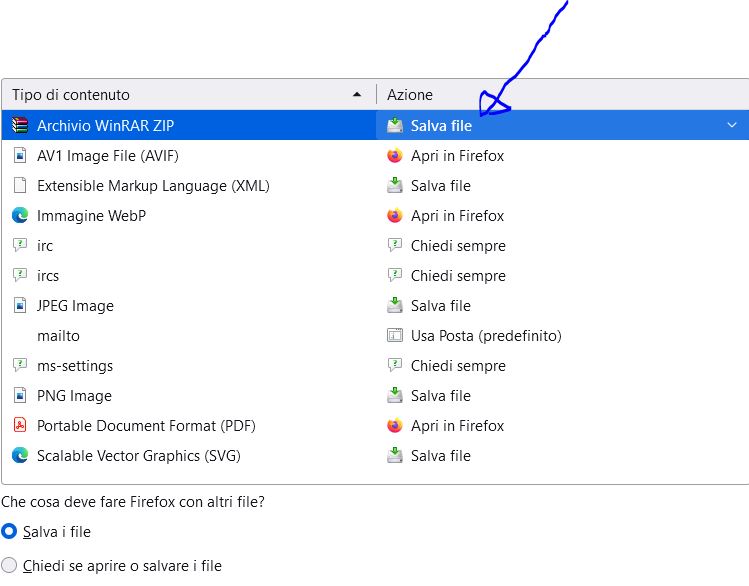Click the Edge icon beside Immagine WebP

click(x=20, y=215)
